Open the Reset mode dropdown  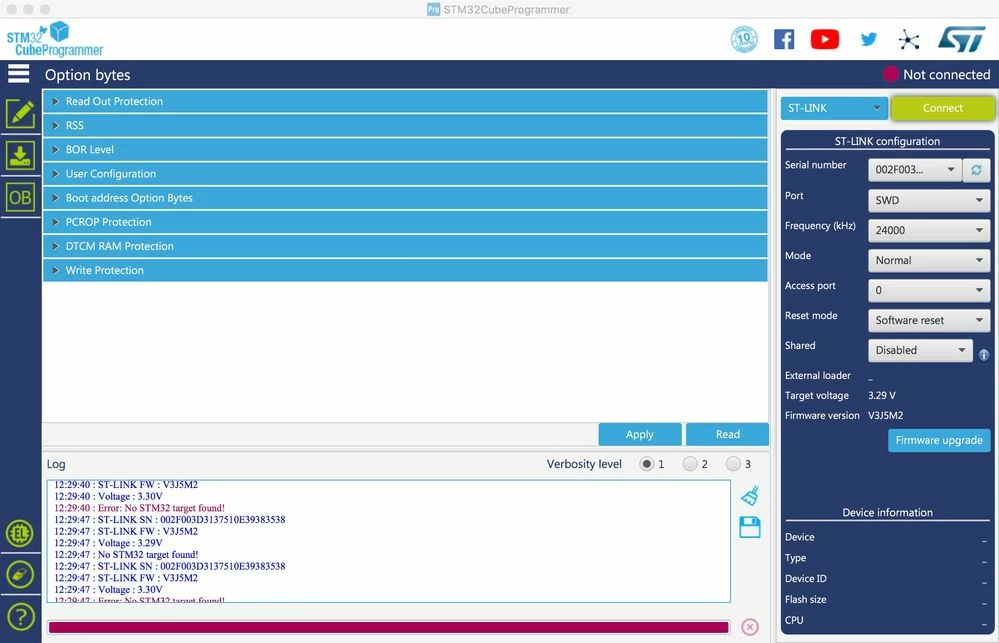[x=929, y=320]
